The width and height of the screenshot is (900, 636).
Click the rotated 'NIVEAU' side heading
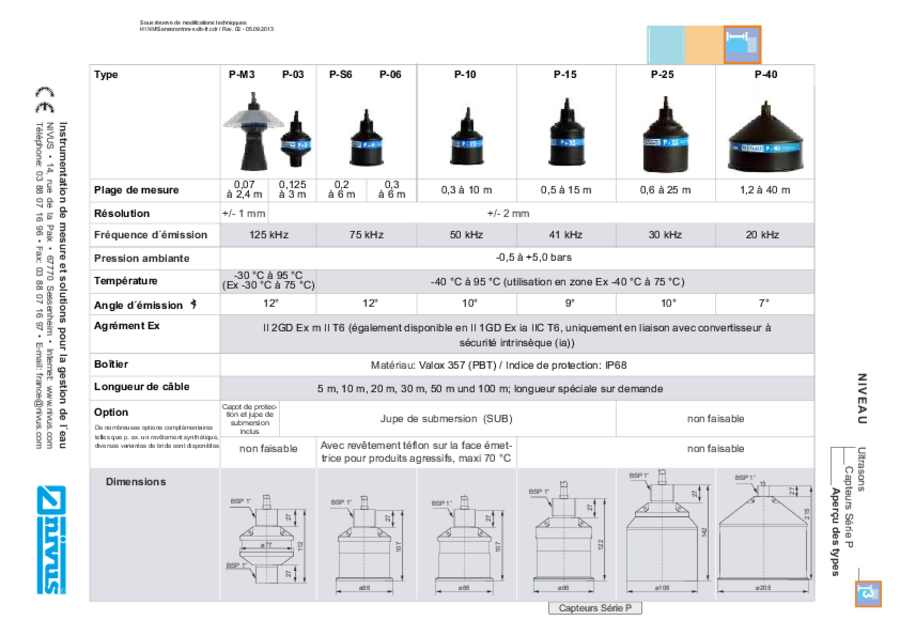[x=862, y=398]
